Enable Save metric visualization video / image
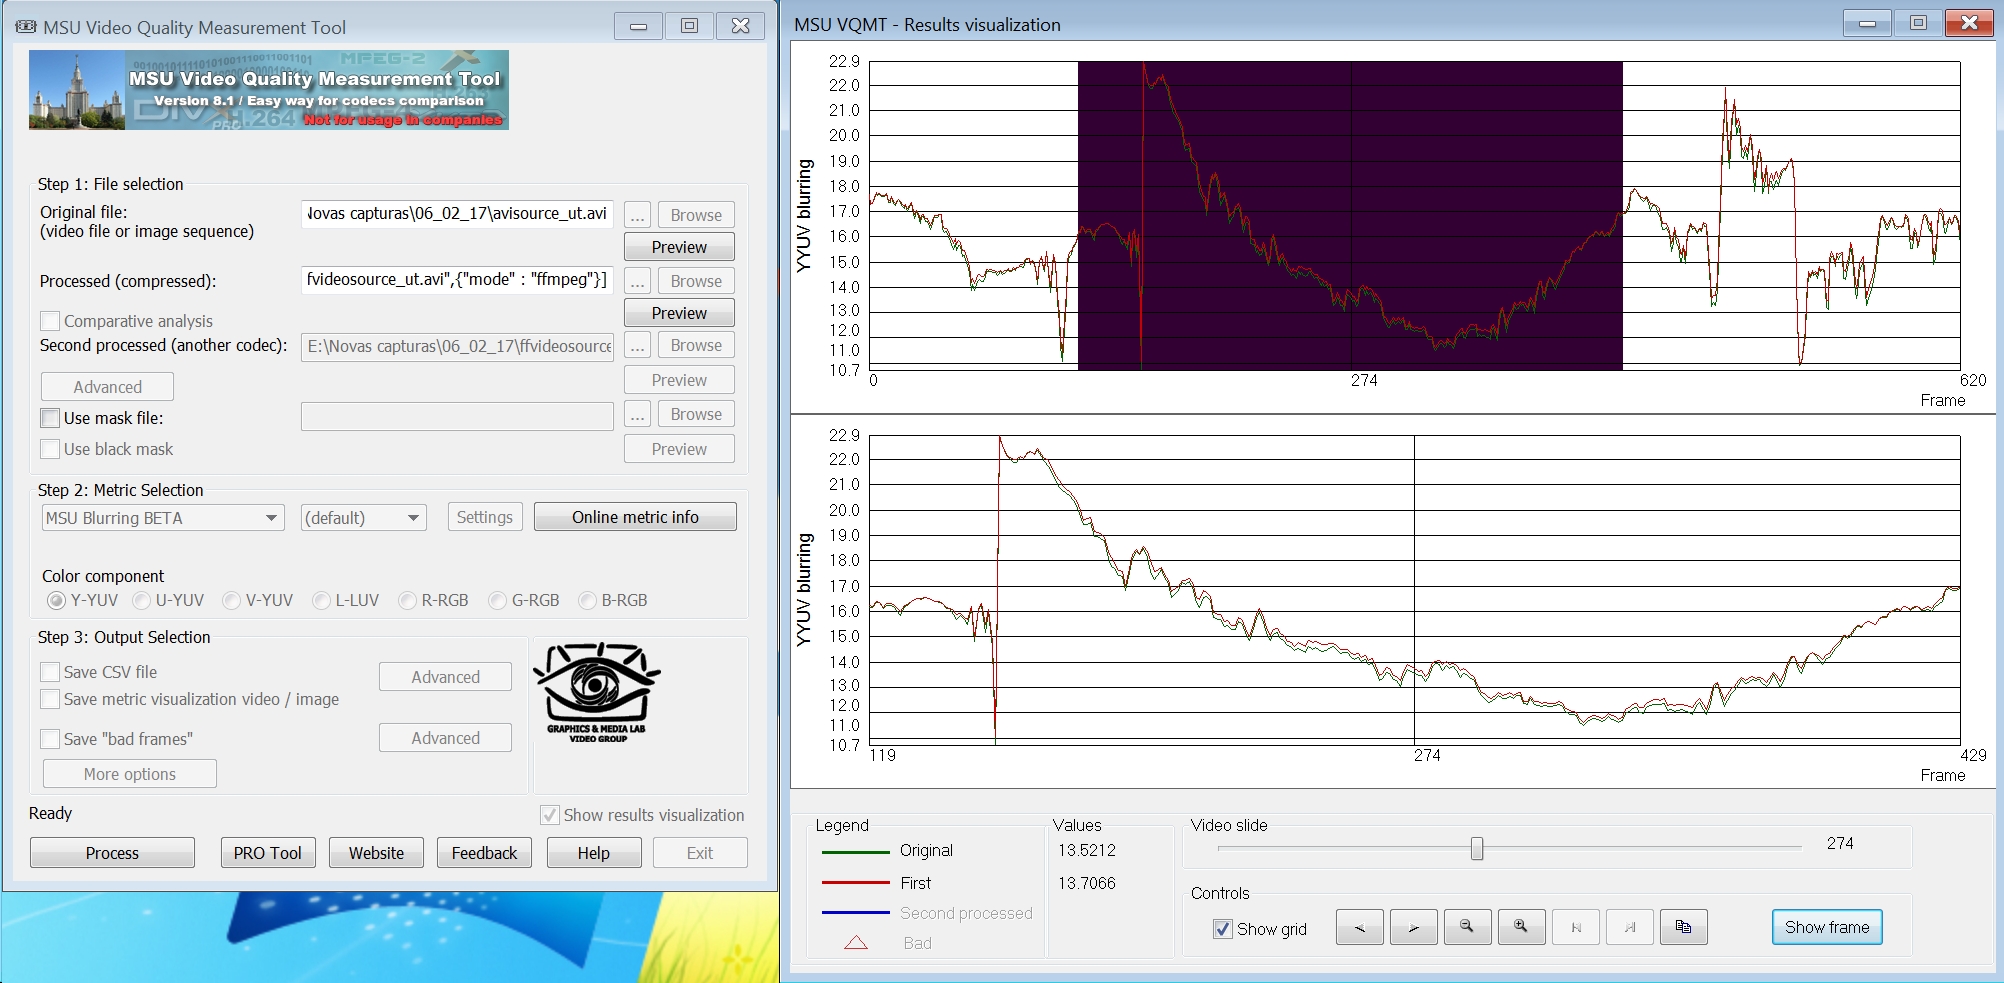Viewport: 2004px width, 983px height. pos(50,699)
